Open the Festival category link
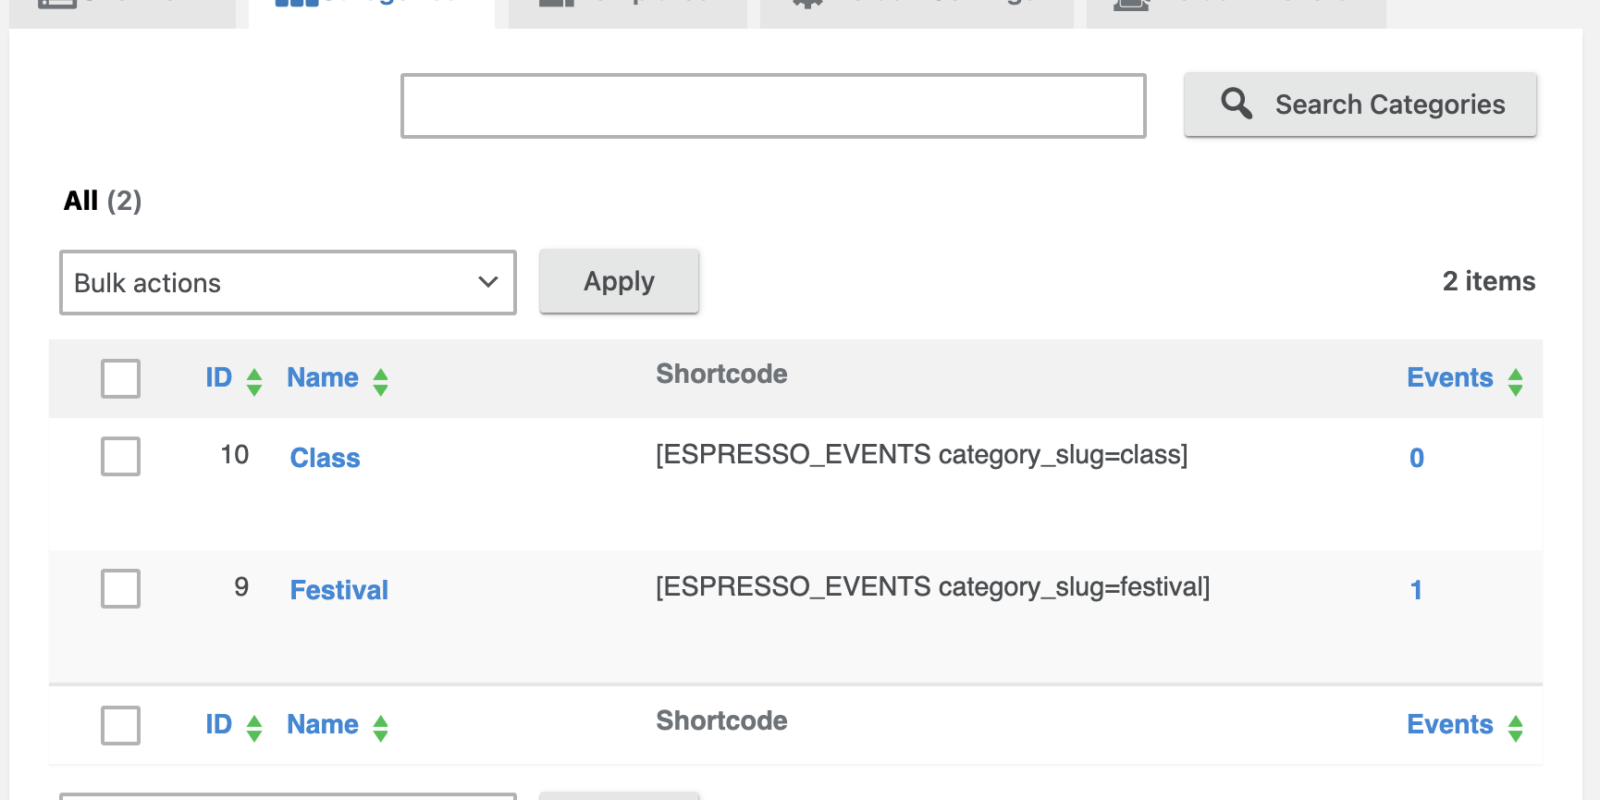 click(338, 589)
